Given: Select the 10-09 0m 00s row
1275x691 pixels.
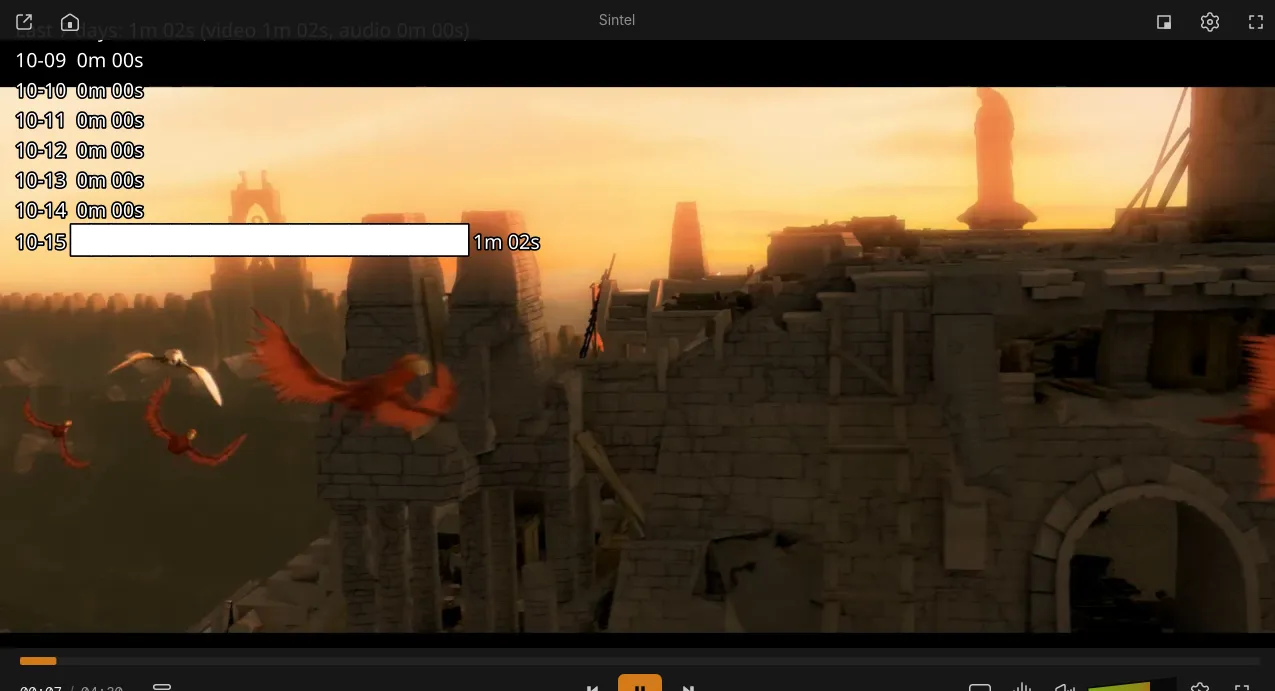Looking at the screenshot, I should [x=80, y=61].
